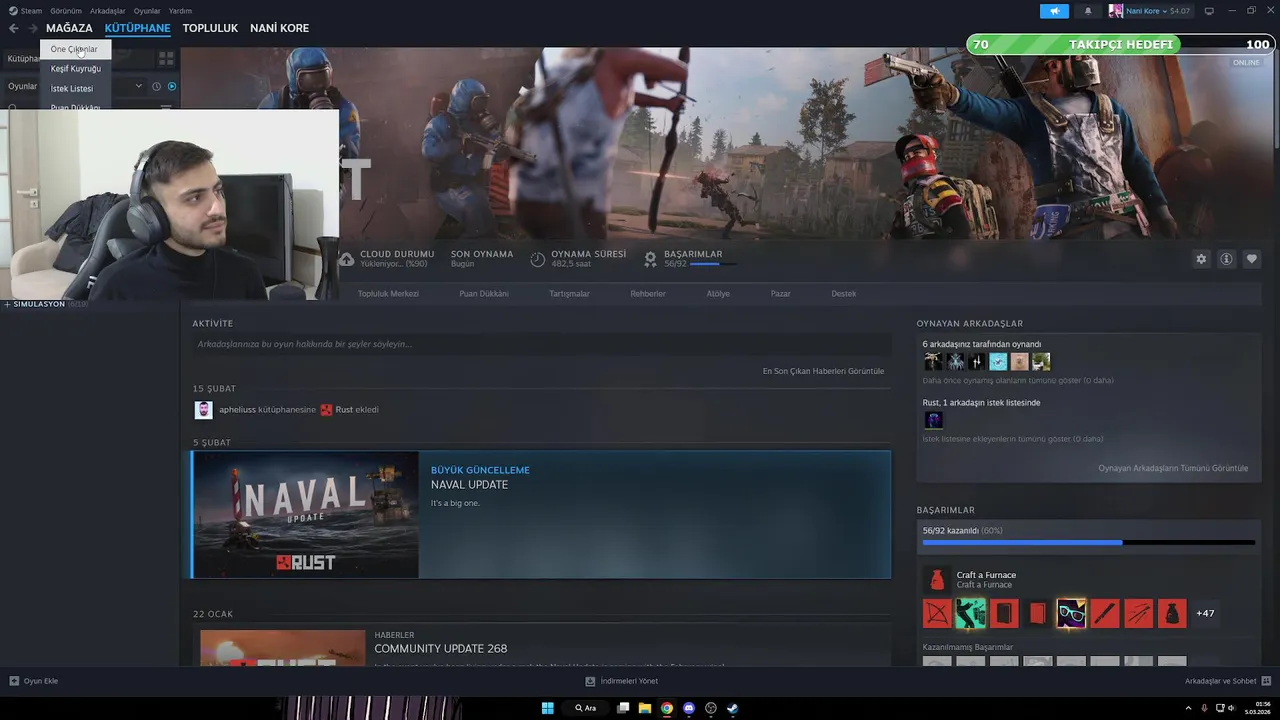Click the green dancing achievement icon
The height and width of the screenshot is (720, 1280).
[970, 613]
